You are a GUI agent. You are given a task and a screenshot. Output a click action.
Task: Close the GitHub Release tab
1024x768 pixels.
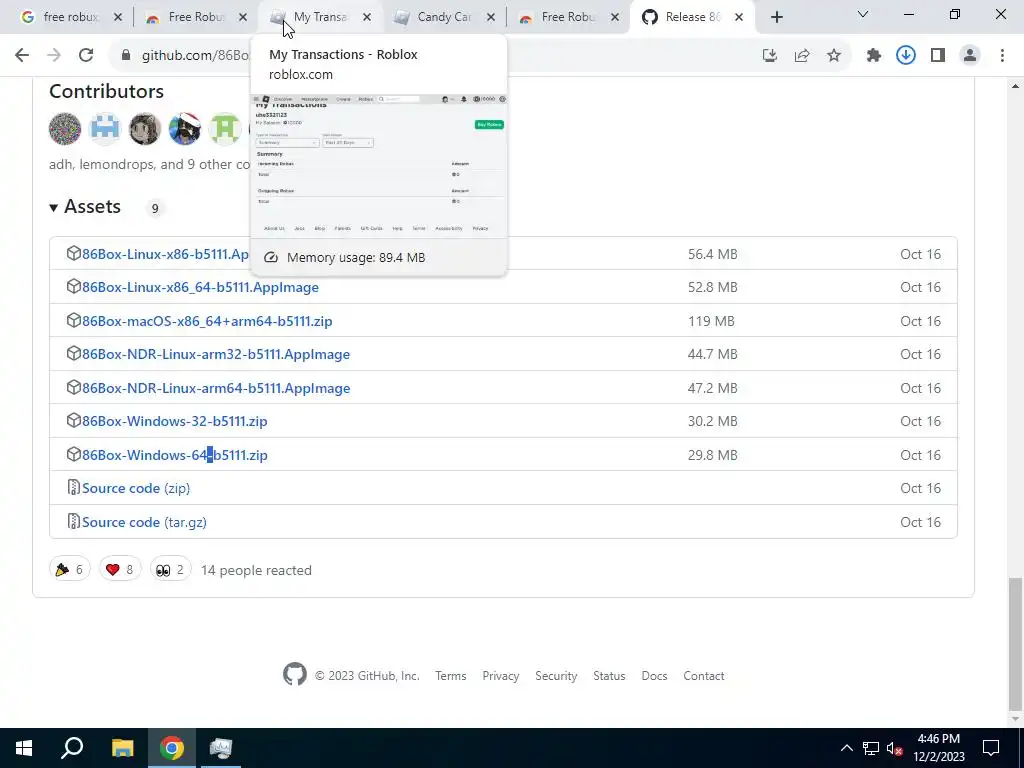739,17
